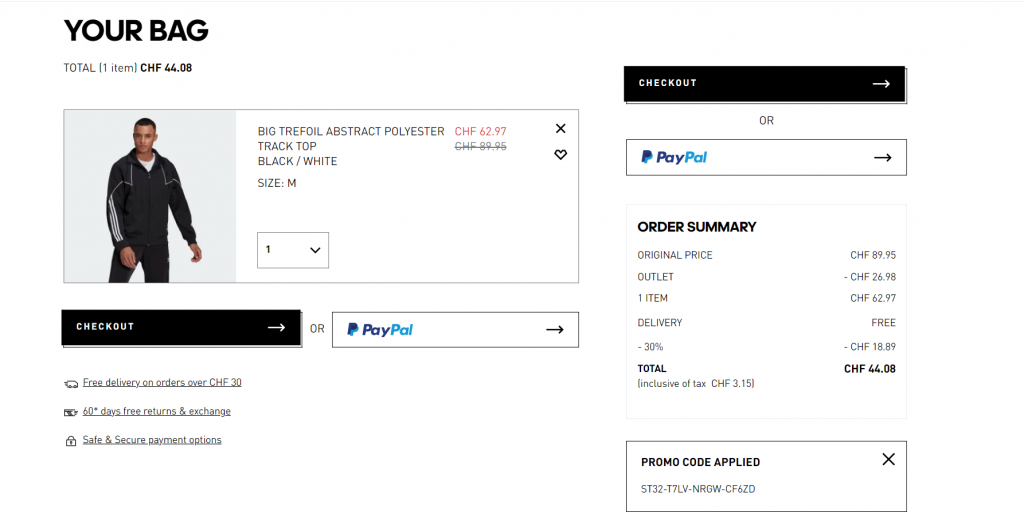The height and width of the screenshot is (532, 1024).
Task: Click the arrow on top Checkout button
Action: [x=881, y=84]
